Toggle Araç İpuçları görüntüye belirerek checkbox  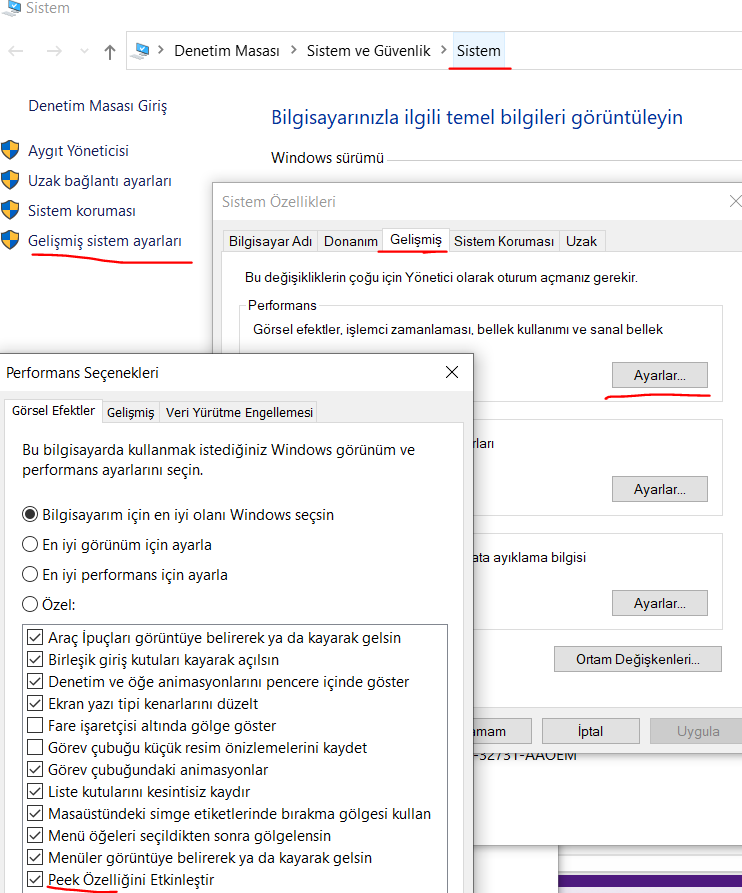click(x=35, y=637)
